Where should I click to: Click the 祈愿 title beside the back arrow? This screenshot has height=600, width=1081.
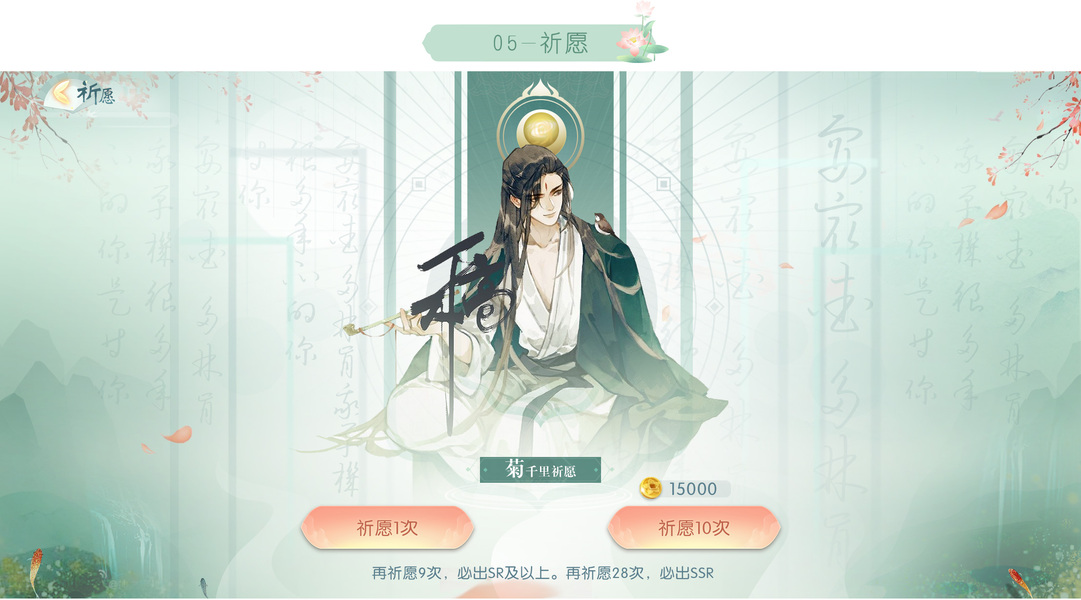click(95, 93)
